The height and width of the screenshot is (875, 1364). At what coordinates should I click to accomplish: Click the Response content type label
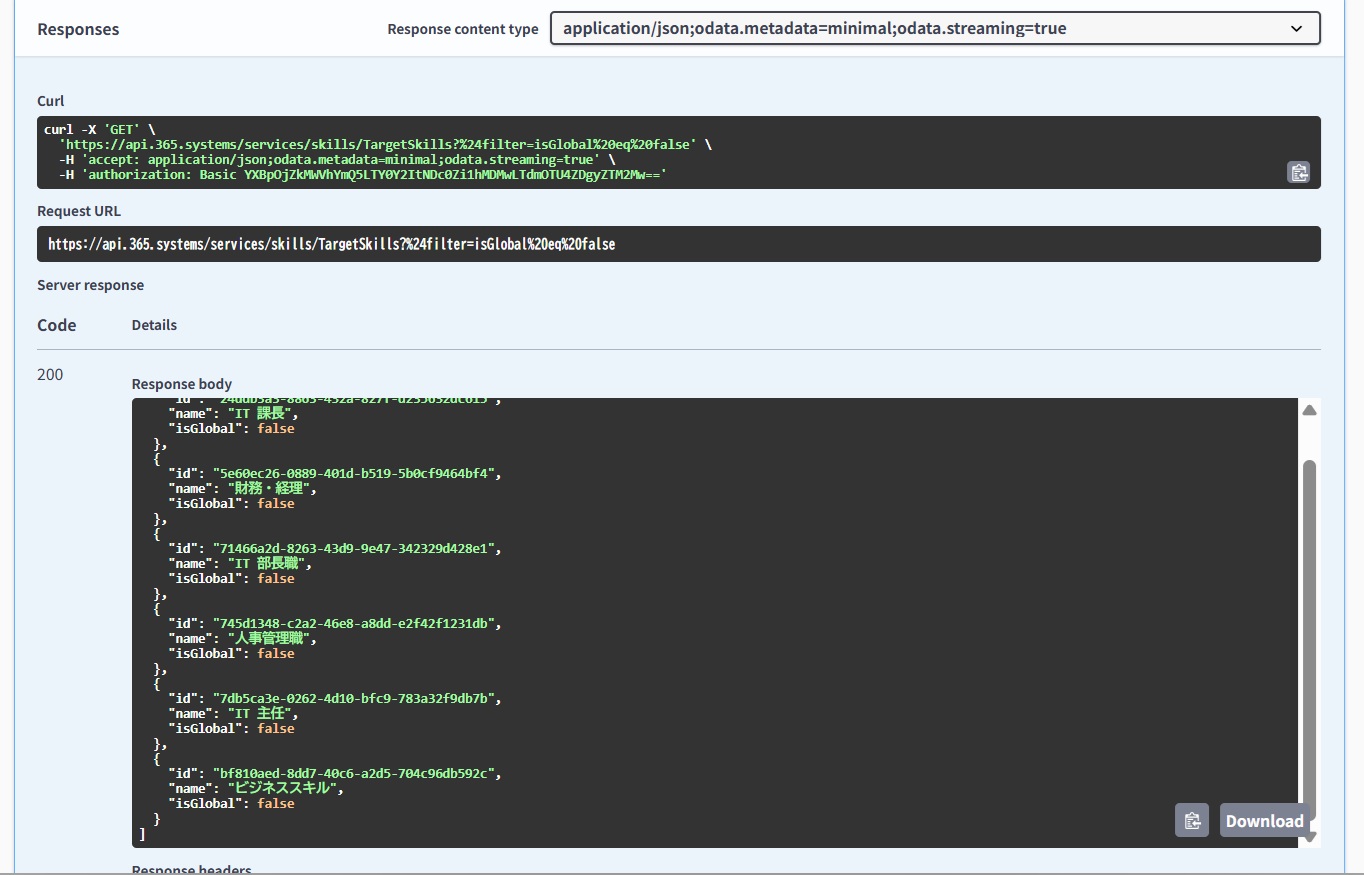point(463,29)
